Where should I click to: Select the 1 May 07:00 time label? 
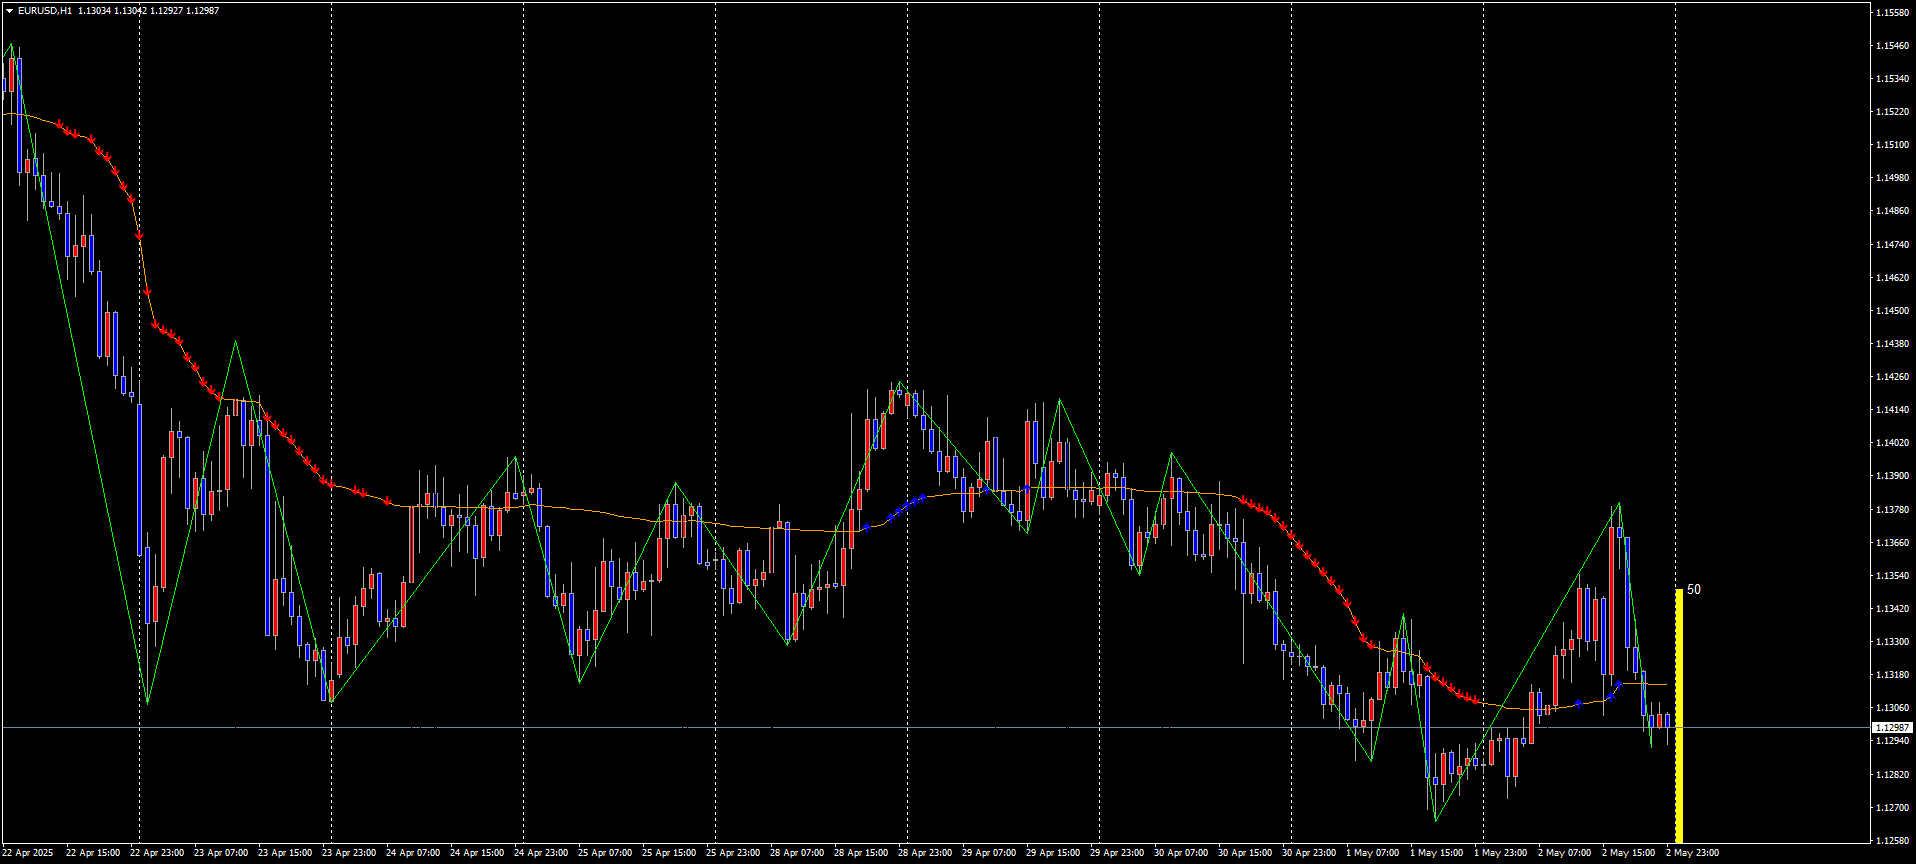click(x=1372, y=853)
